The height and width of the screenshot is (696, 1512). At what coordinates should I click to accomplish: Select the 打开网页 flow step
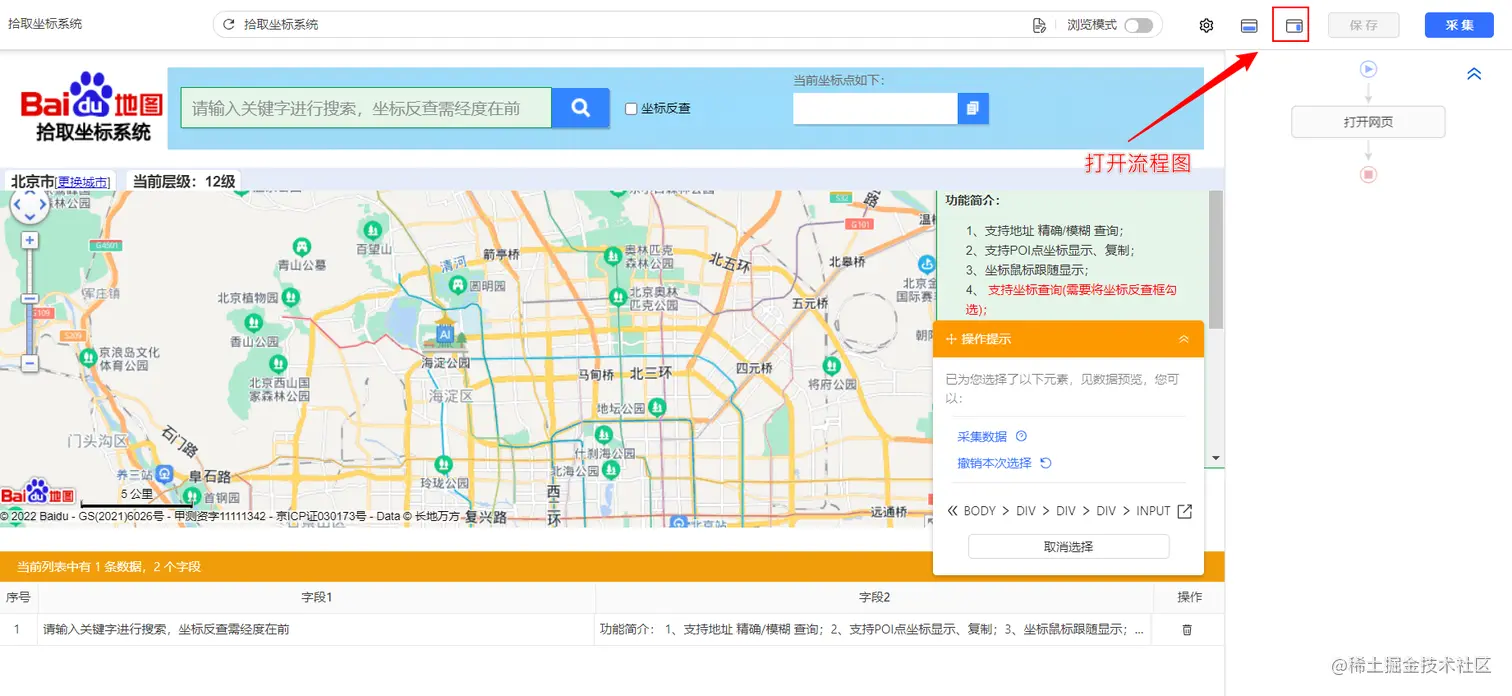click(x=1368, y=122)
